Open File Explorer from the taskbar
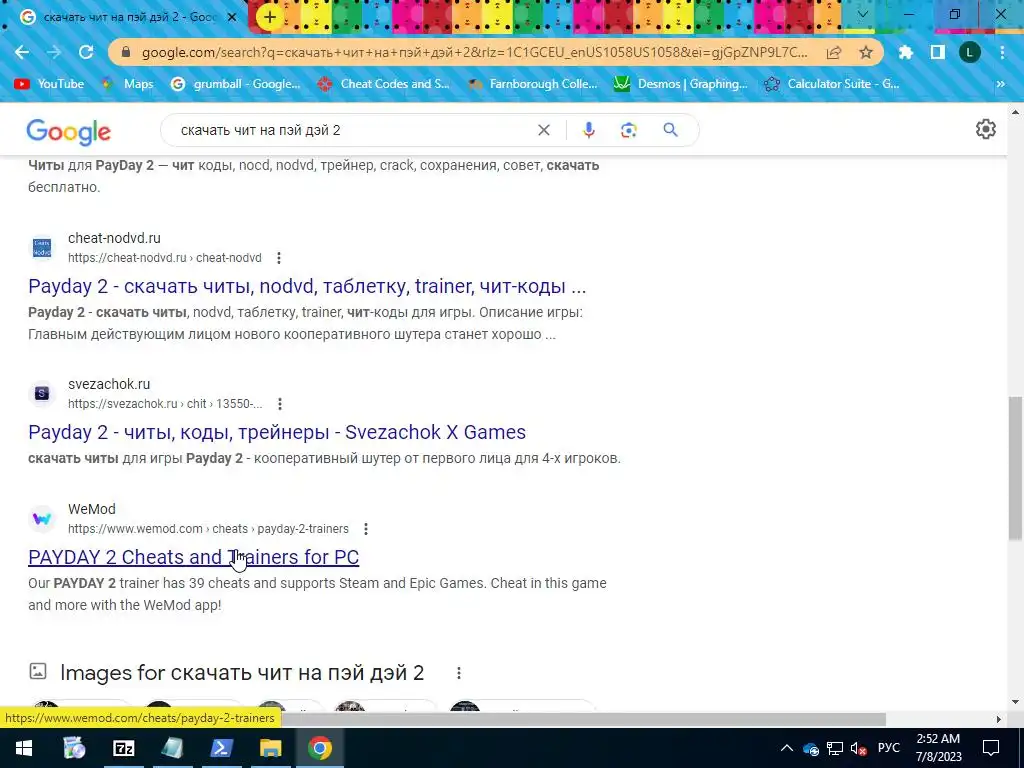This screenshot has width=1024, height=768. tap(270, 748)
